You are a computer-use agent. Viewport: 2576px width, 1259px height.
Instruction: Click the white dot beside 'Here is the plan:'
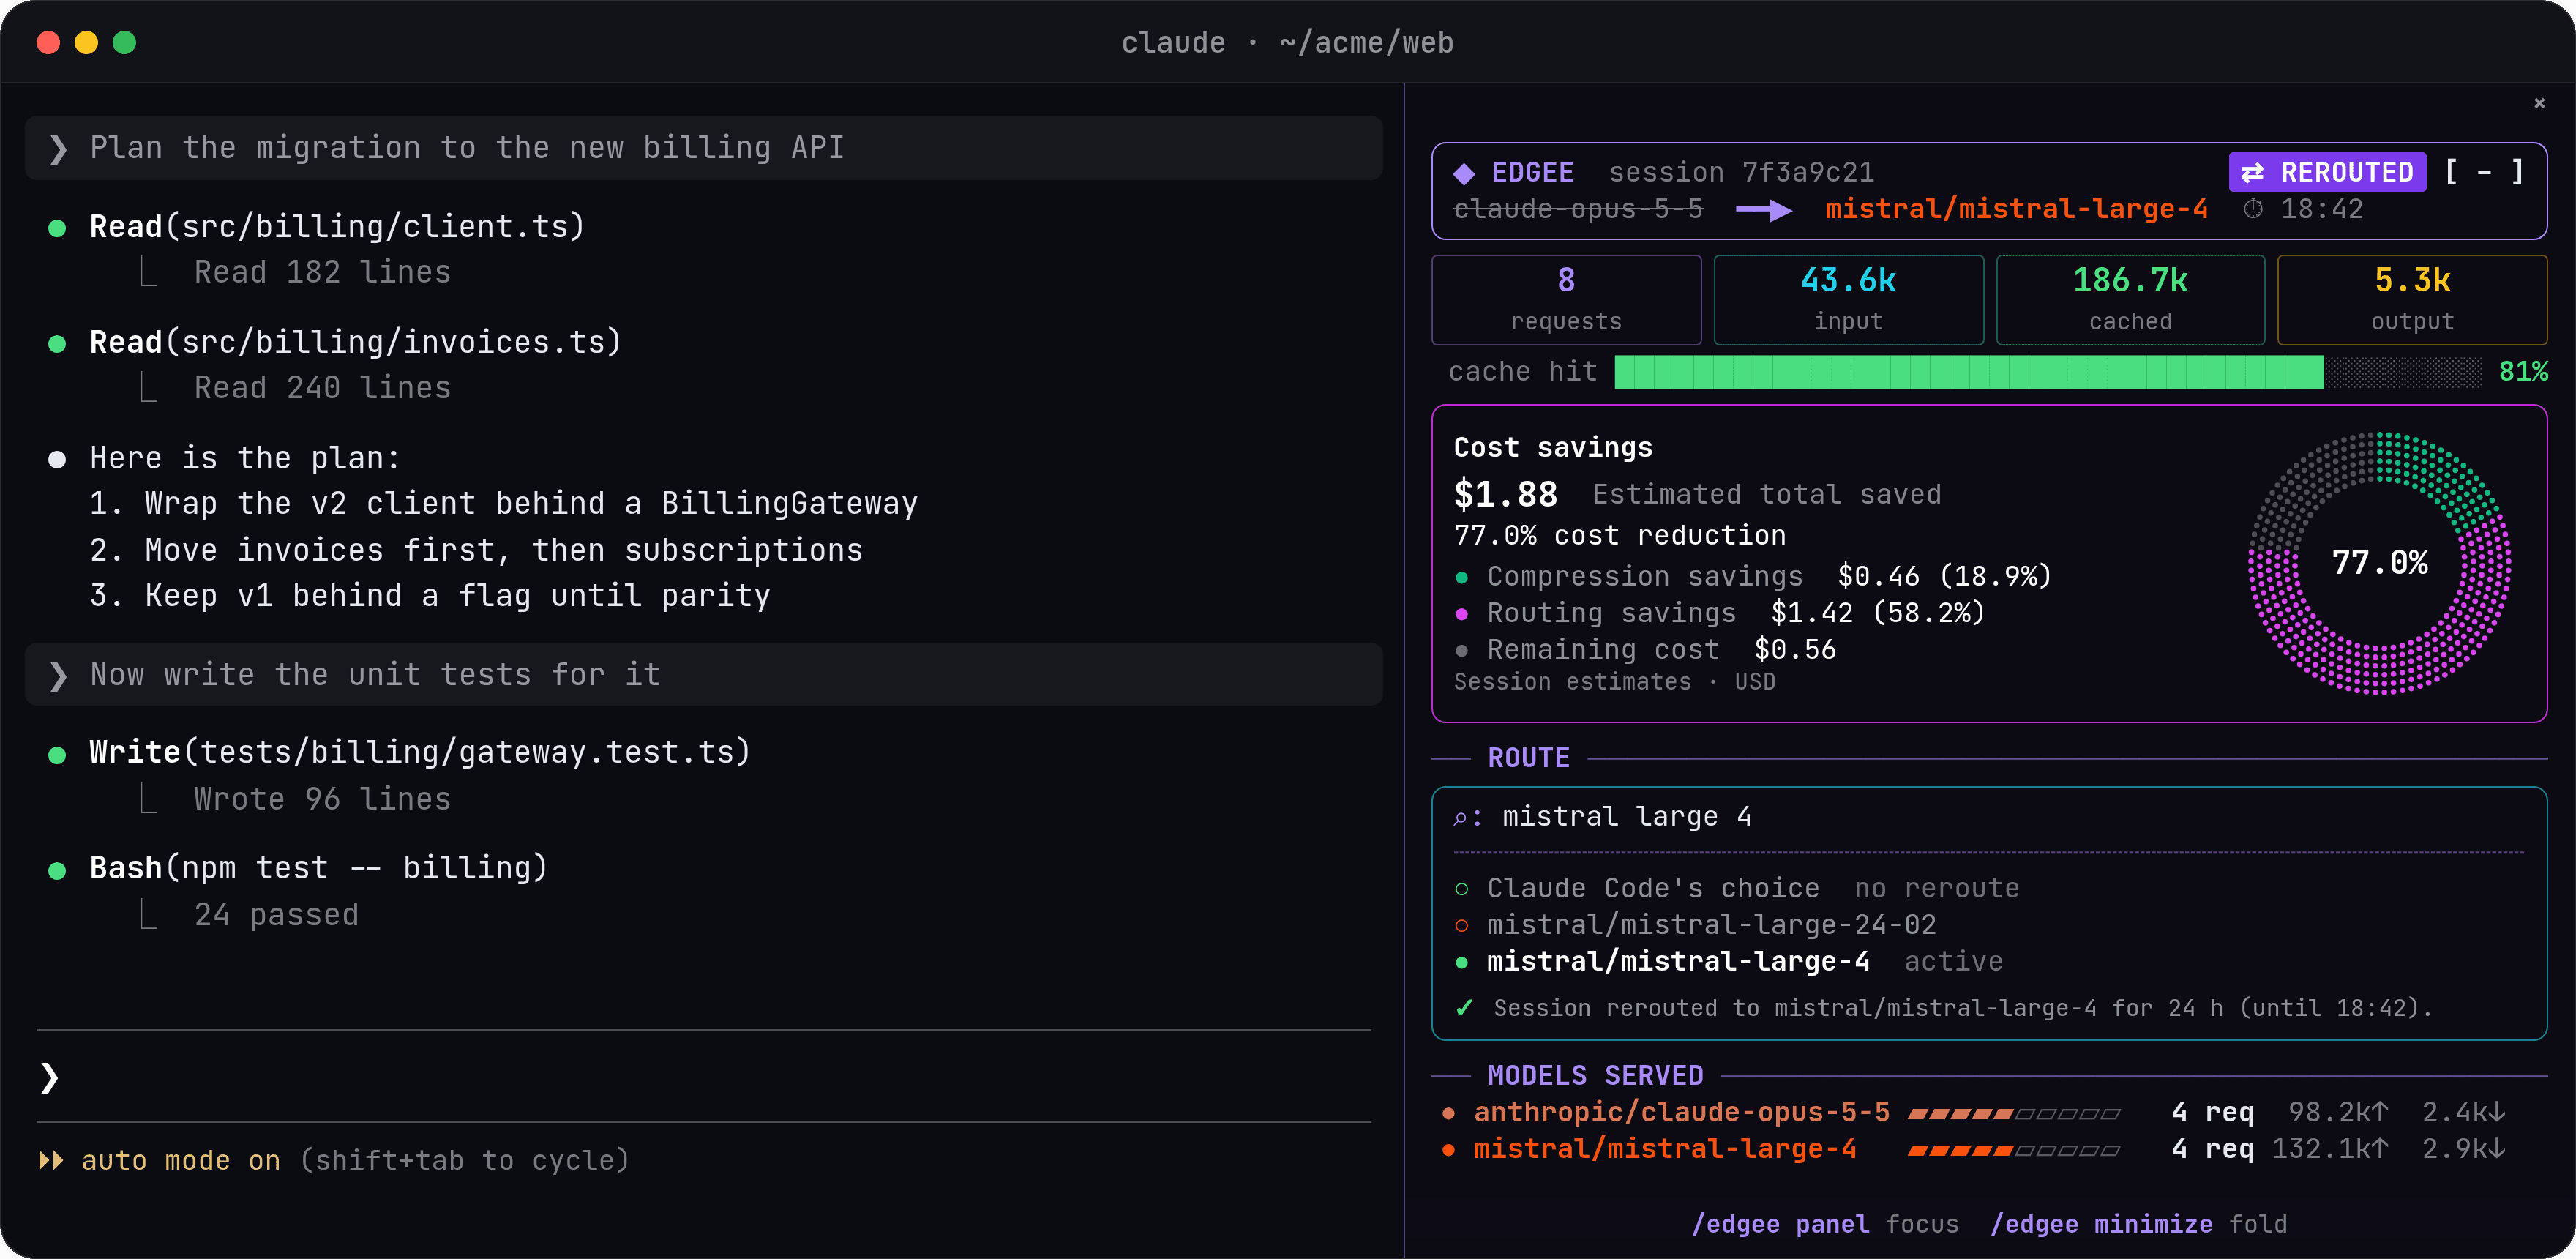pos(57,460)
